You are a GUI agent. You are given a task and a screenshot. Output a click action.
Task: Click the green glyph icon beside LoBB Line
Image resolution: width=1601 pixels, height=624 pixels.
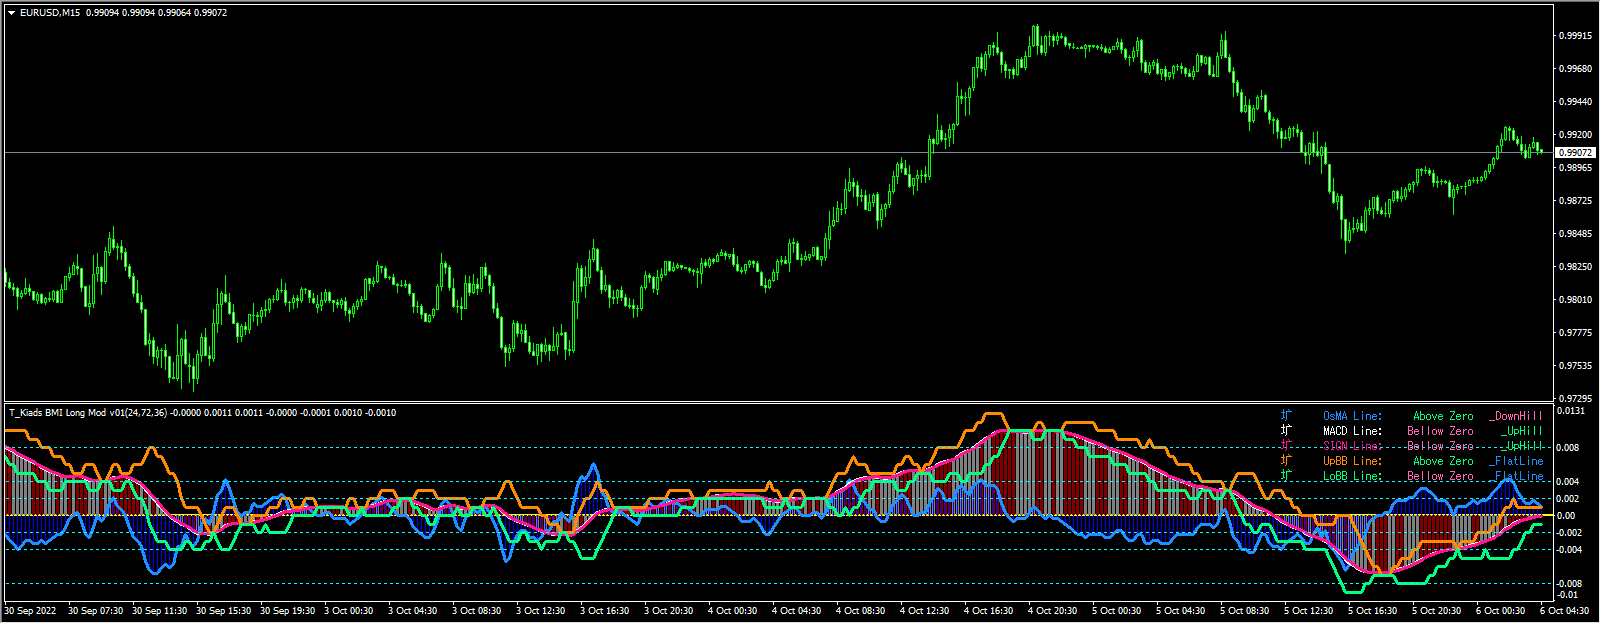(1286, 475)
